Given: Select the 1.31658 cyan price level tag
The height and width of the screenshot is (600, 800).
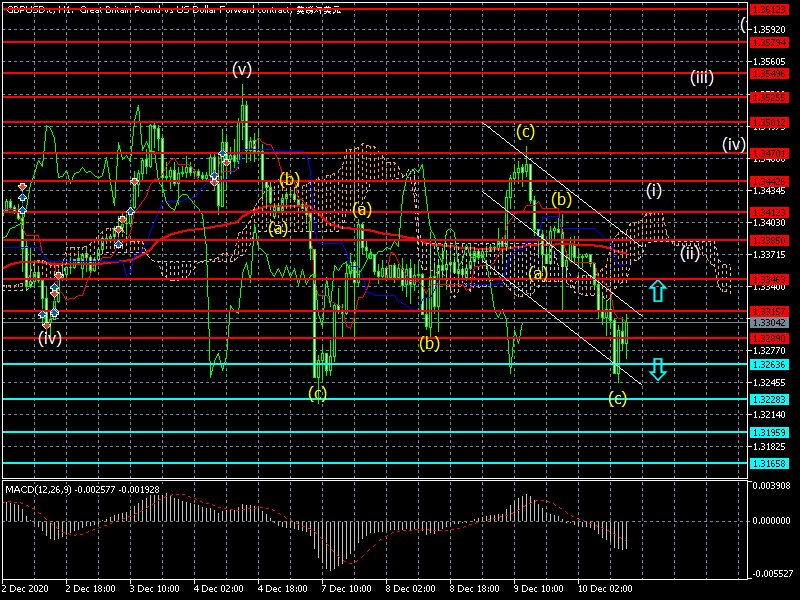Looking at the screenshot, I should click(x=769, y=464).
